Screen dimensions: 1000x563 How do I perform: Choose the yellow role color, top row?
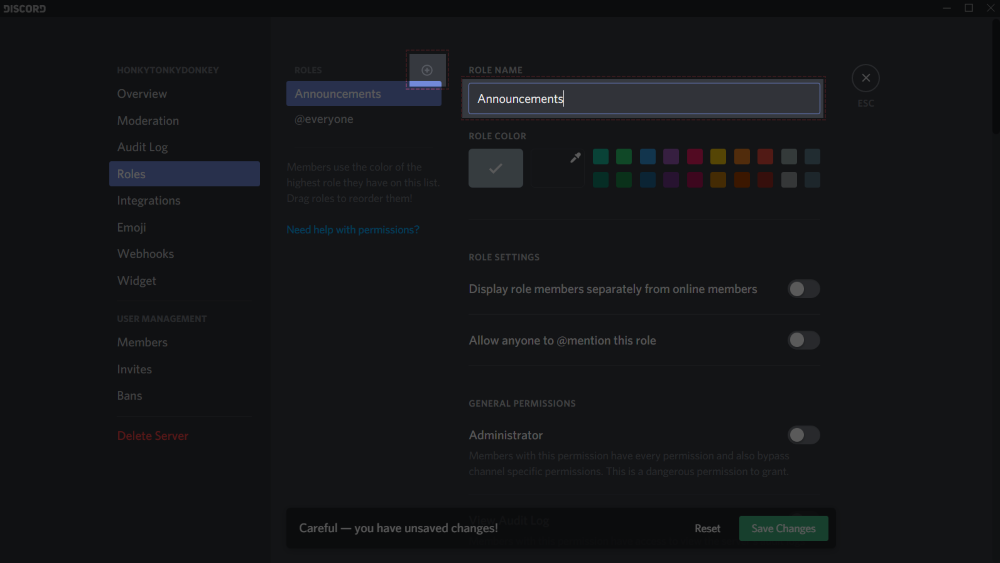[x=718, y=156]
